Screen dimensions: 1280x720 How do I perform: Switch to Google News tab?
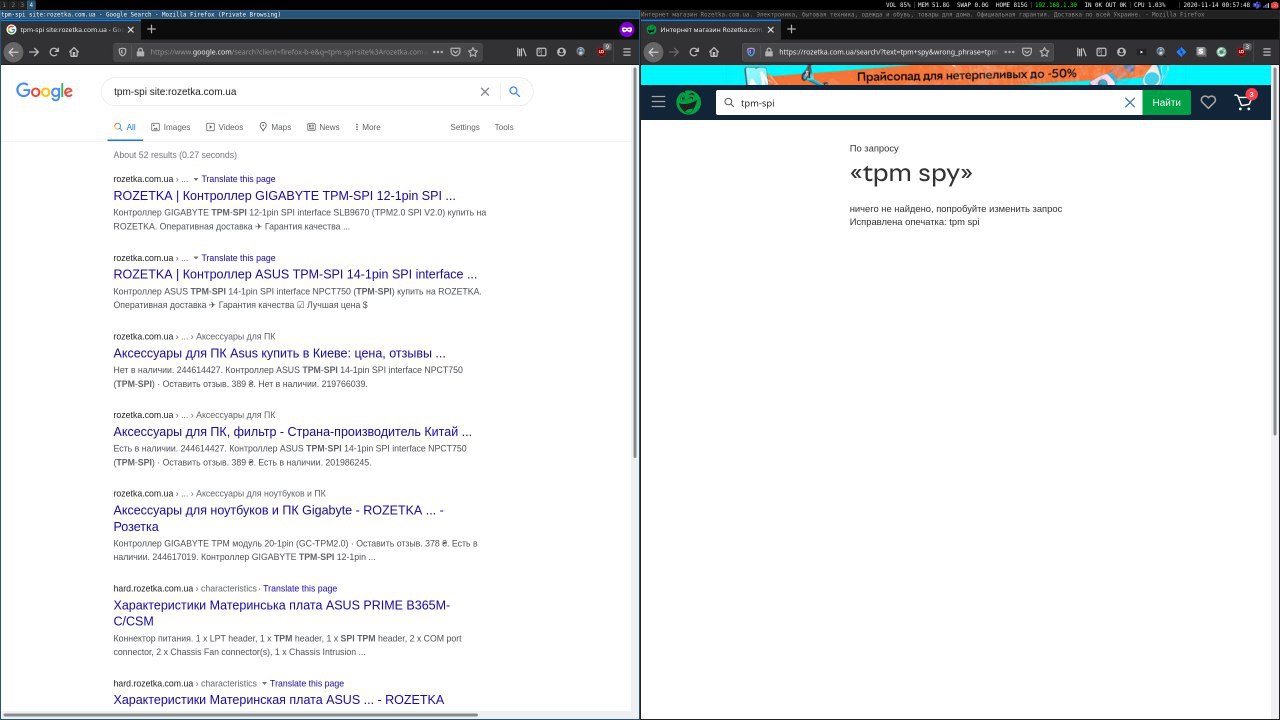click(x=323, y=127)
